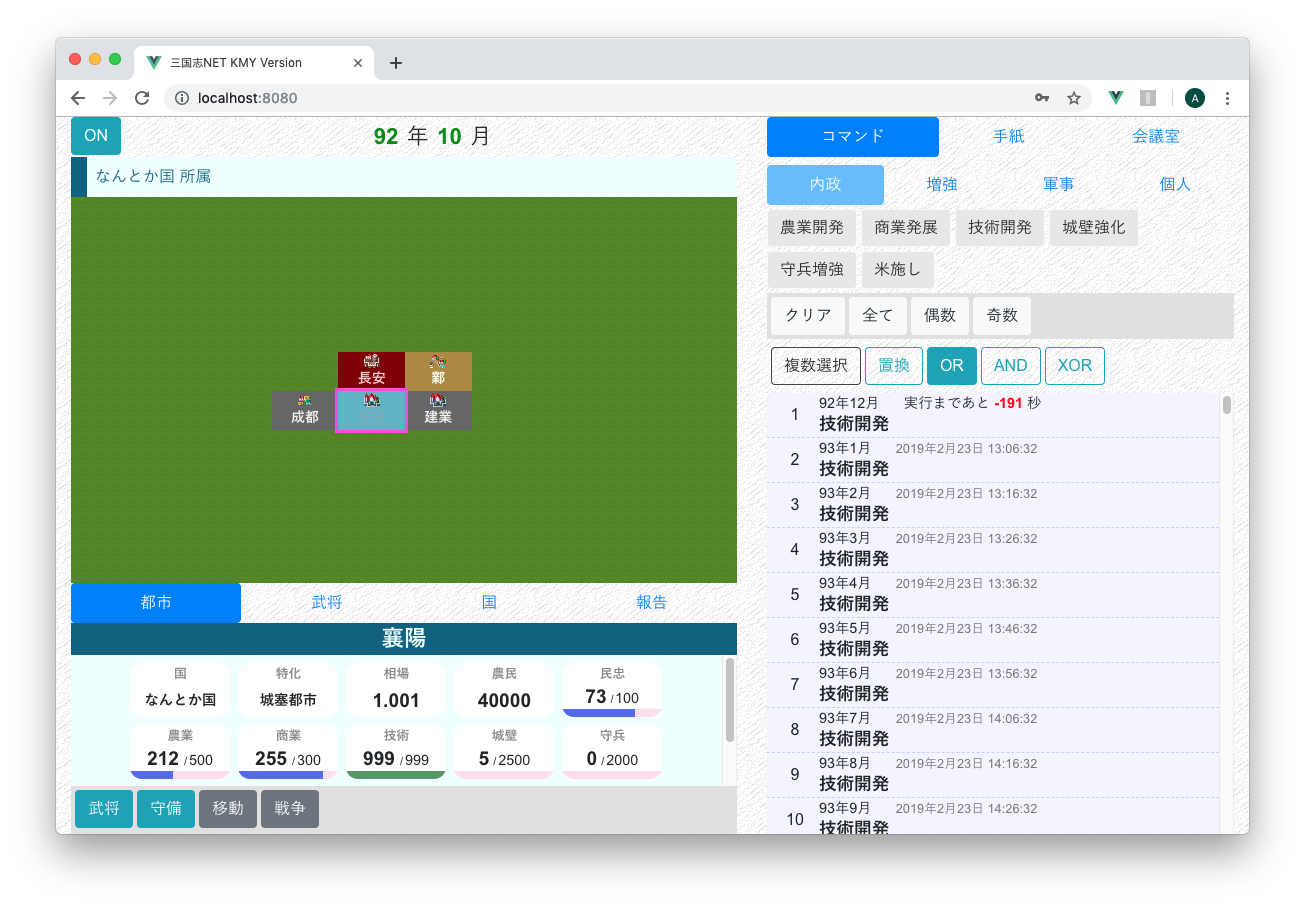Viewport: 1305px width, 908px height.
Task: Select the 鄴 city tile on the map
Action: (438, 371)
